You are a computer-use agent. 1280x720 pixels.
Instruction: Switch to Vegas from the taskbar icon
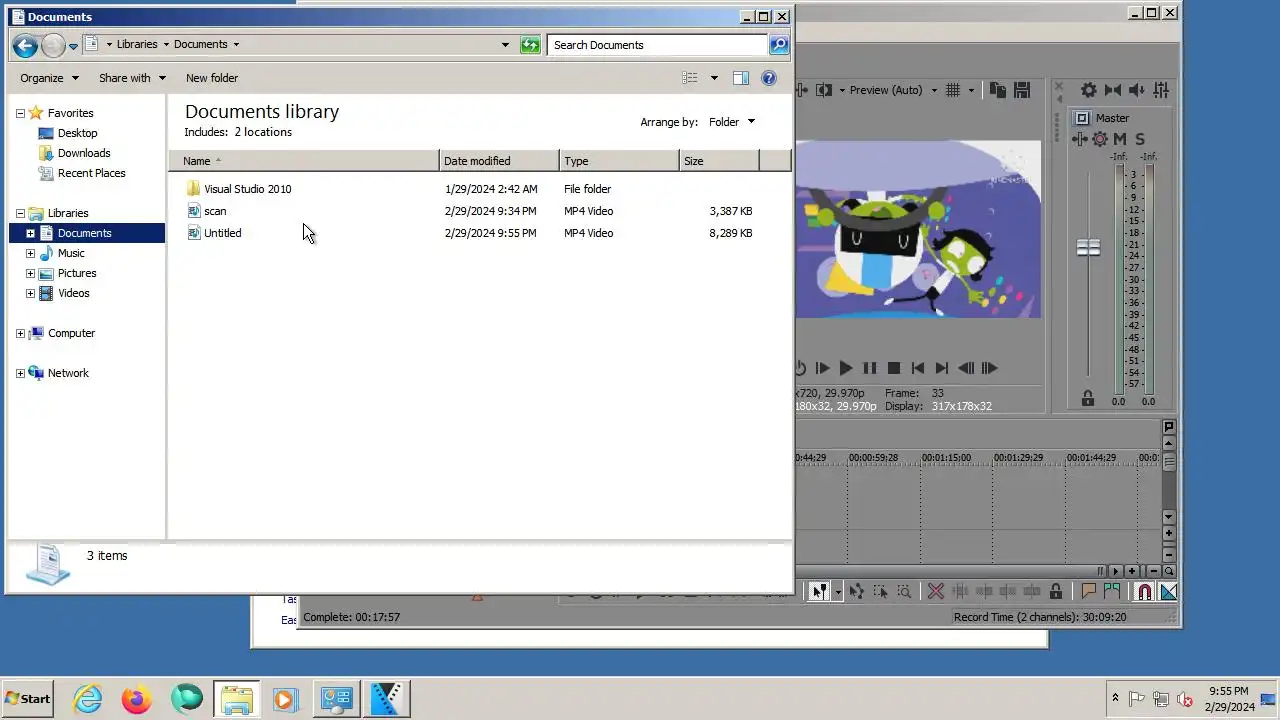click(x=387, y=699)
